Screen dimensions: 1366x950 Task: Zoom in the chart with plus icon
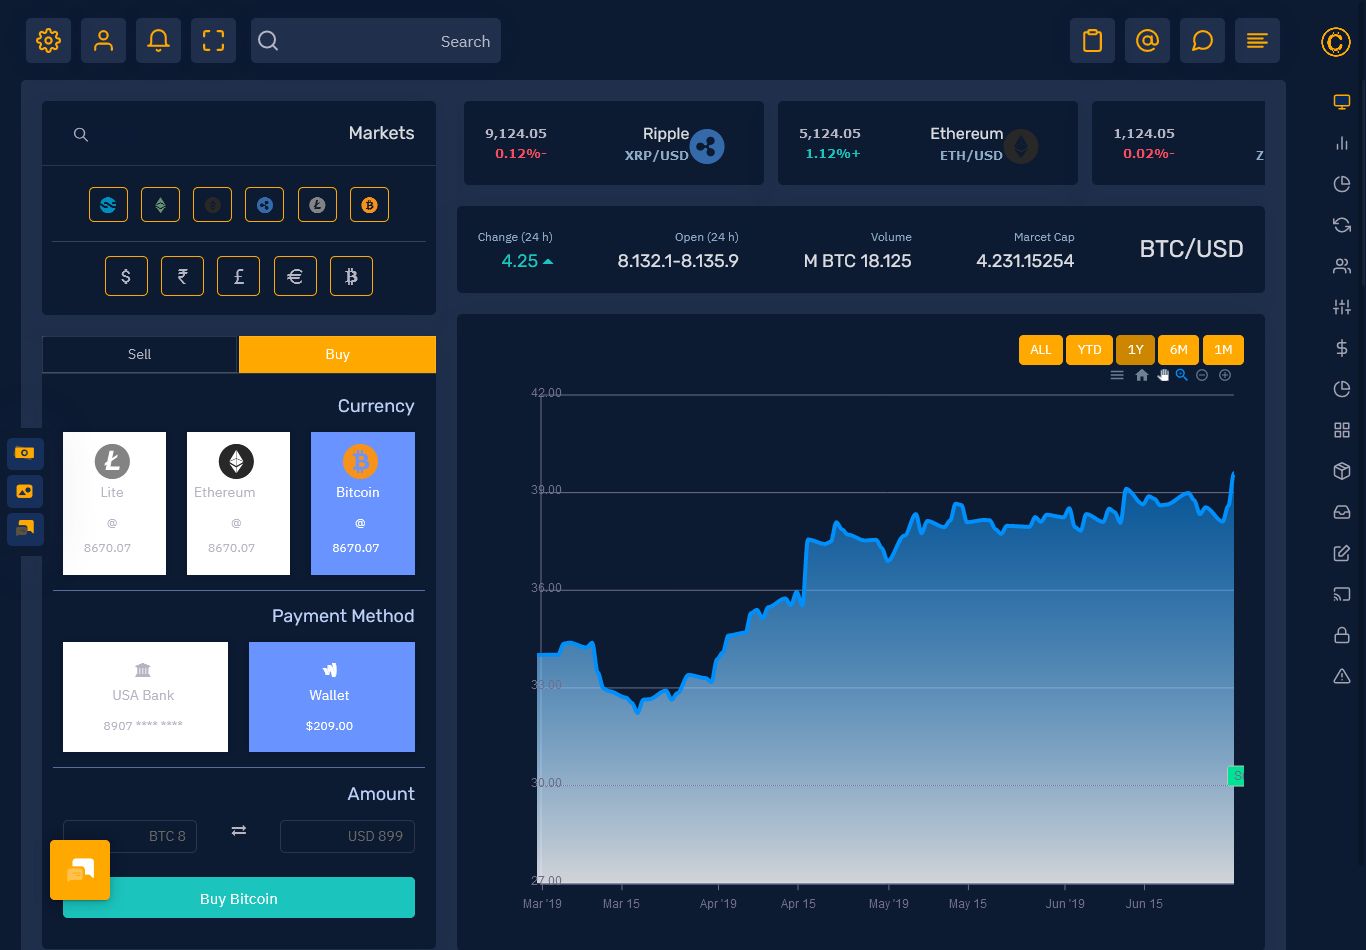point(1225,375)
